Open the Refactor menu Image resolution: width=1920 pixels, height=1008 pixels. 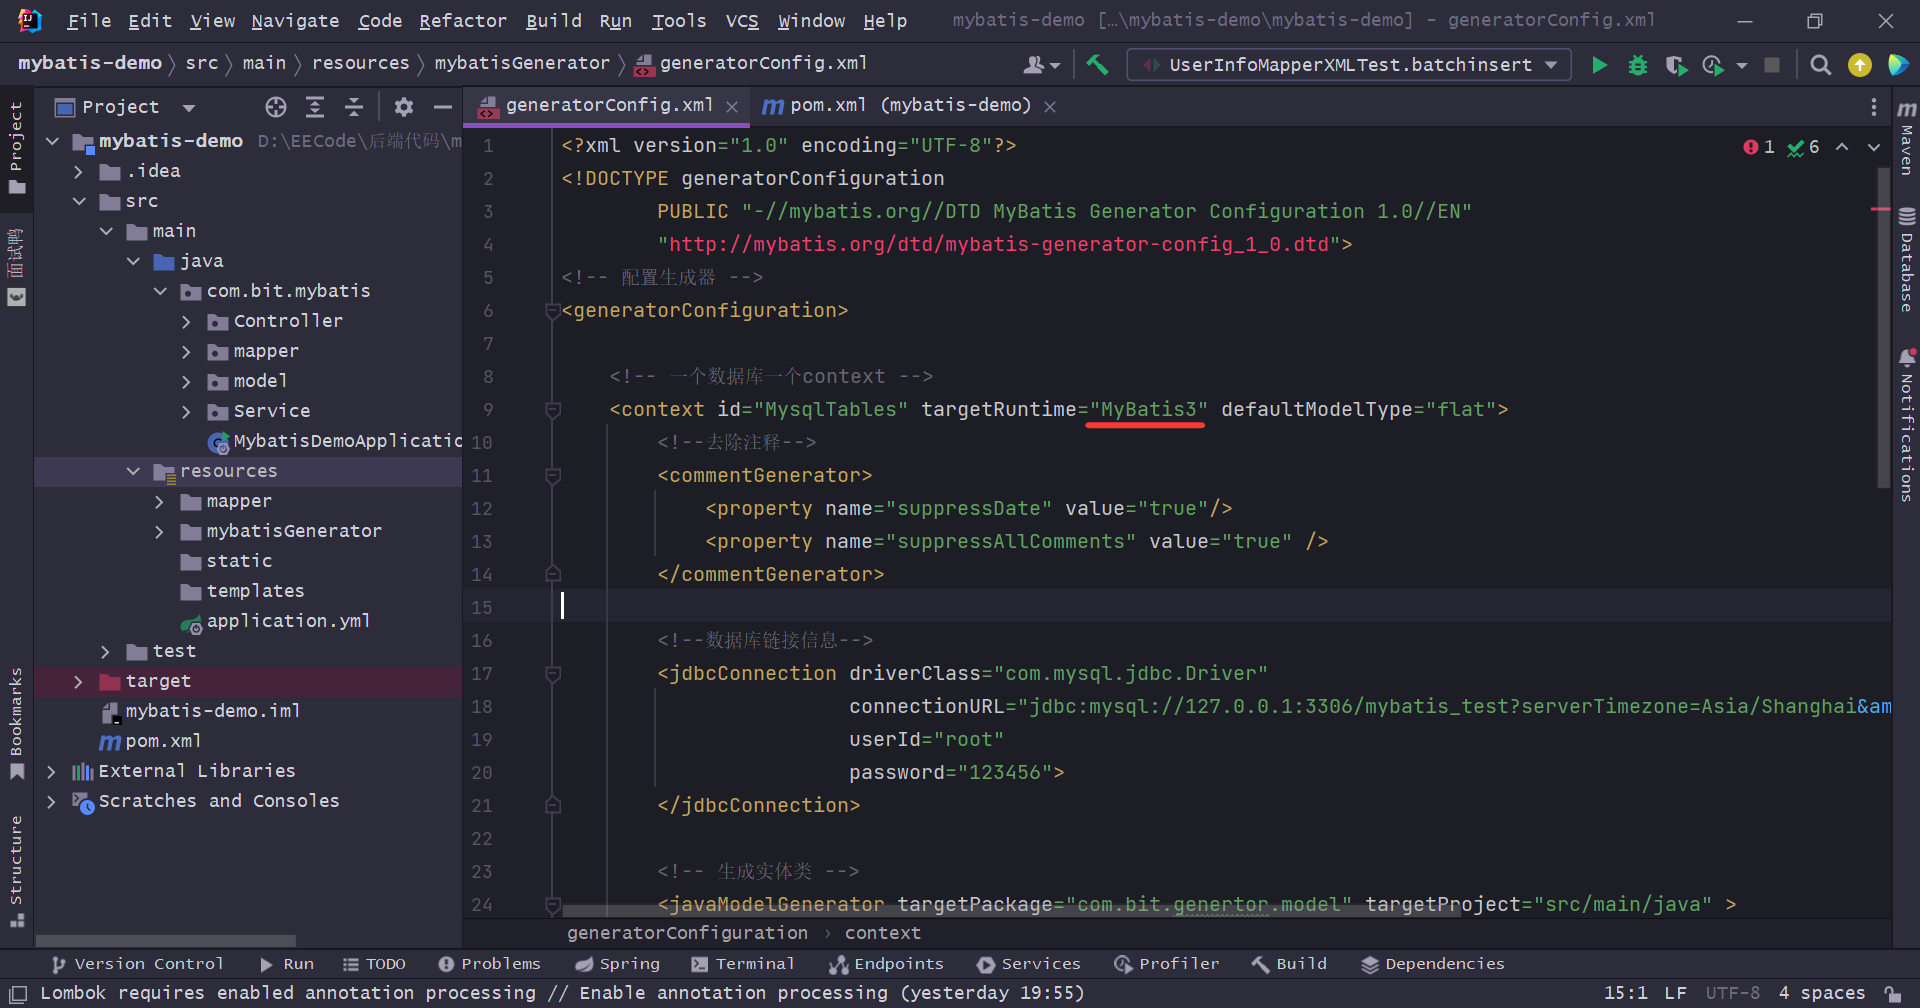click(x=462, y=21)
